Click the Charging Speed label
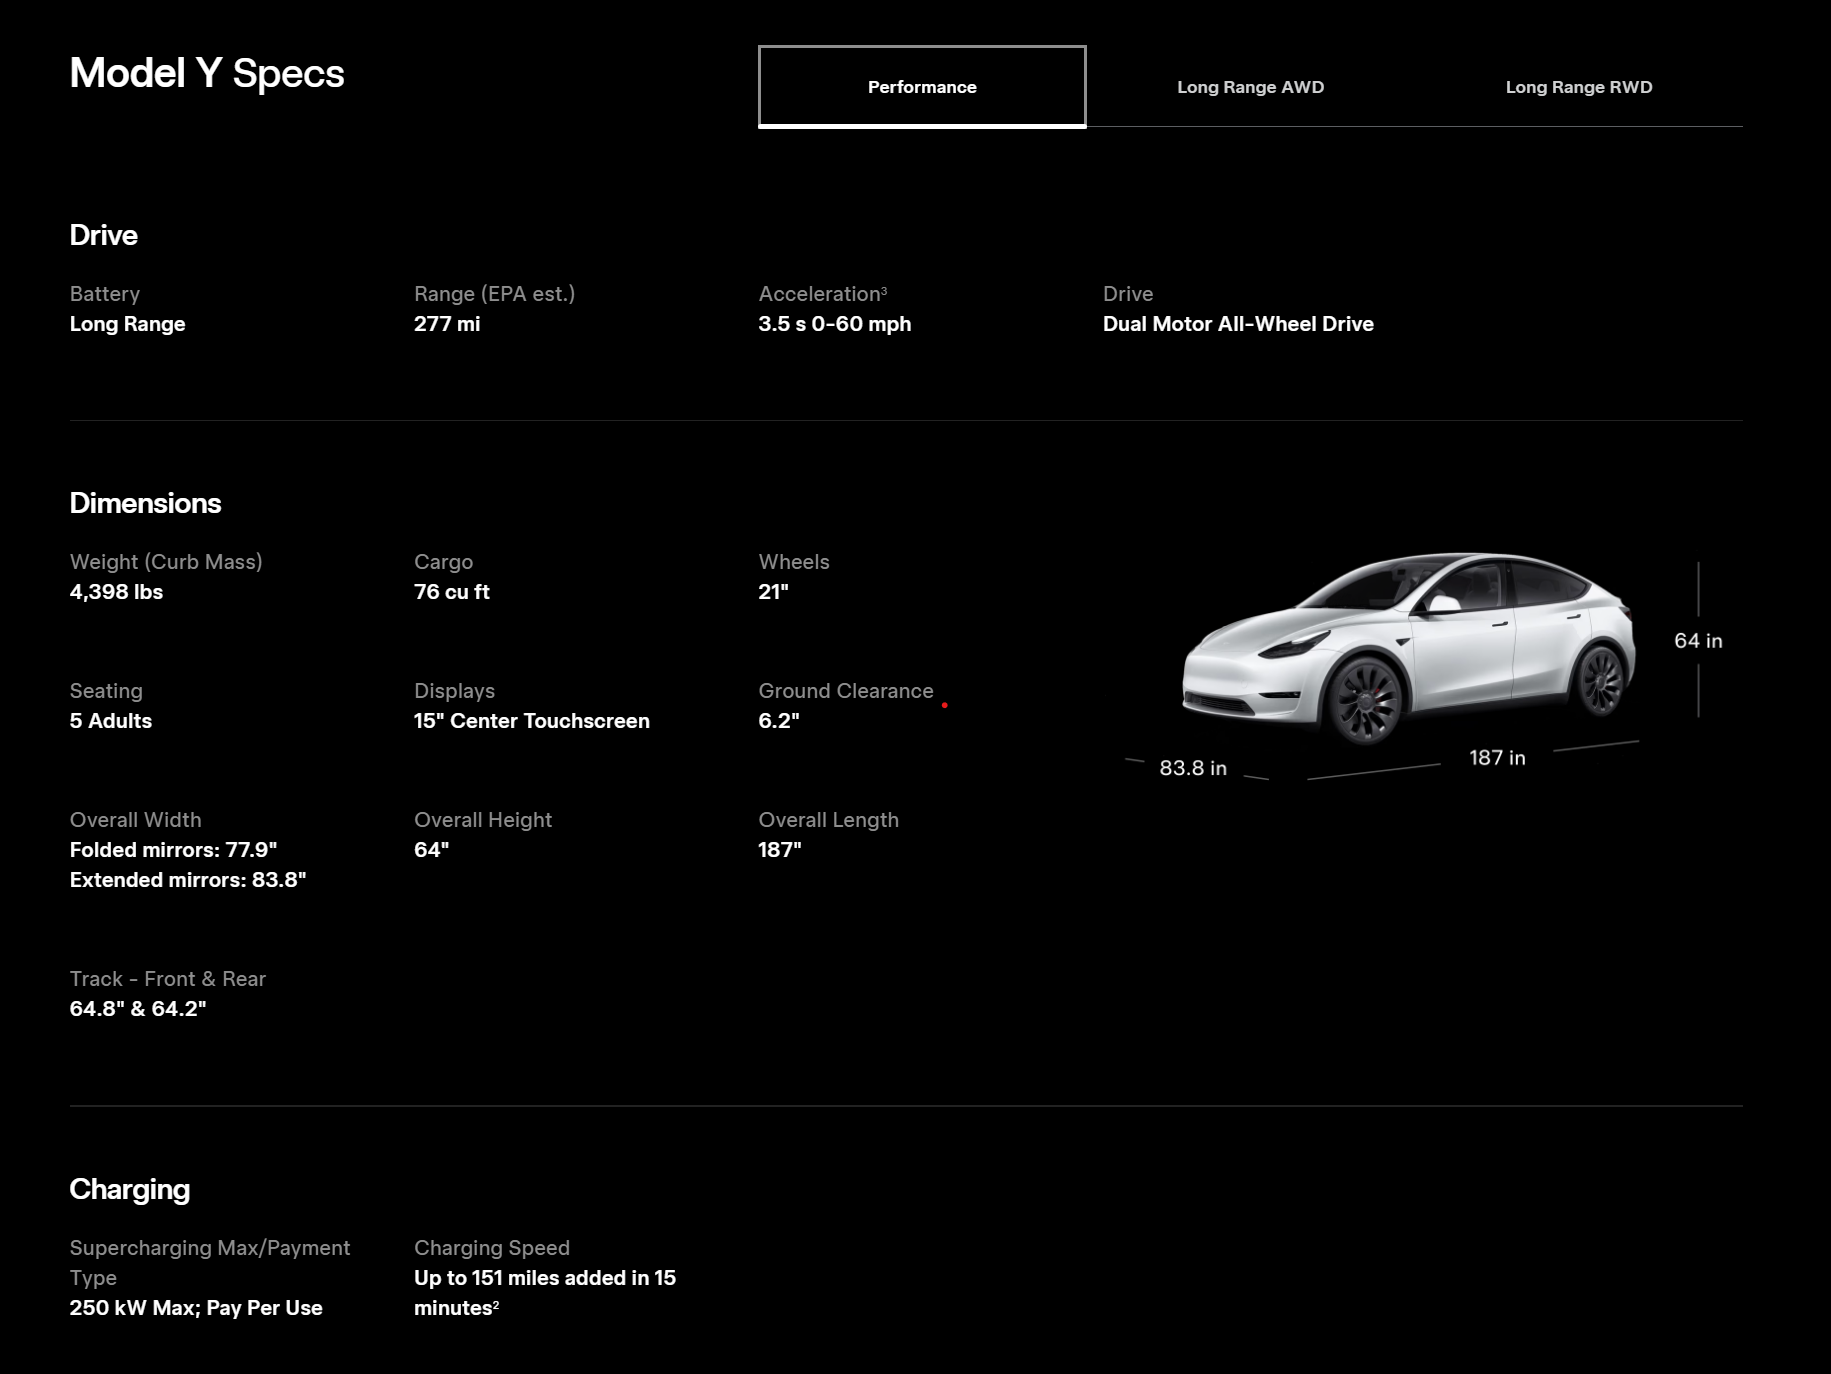 point(492,1248)
